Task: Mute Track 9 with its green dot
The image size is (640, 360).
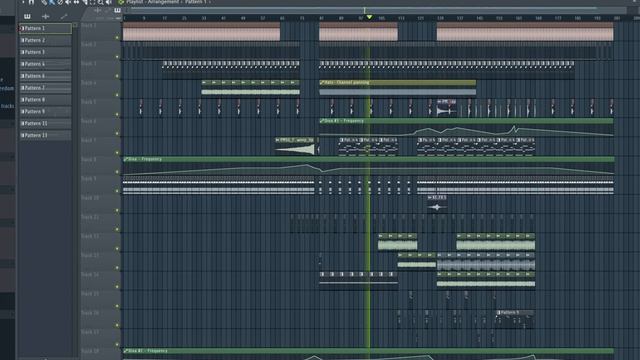Action: pos(117,191)
